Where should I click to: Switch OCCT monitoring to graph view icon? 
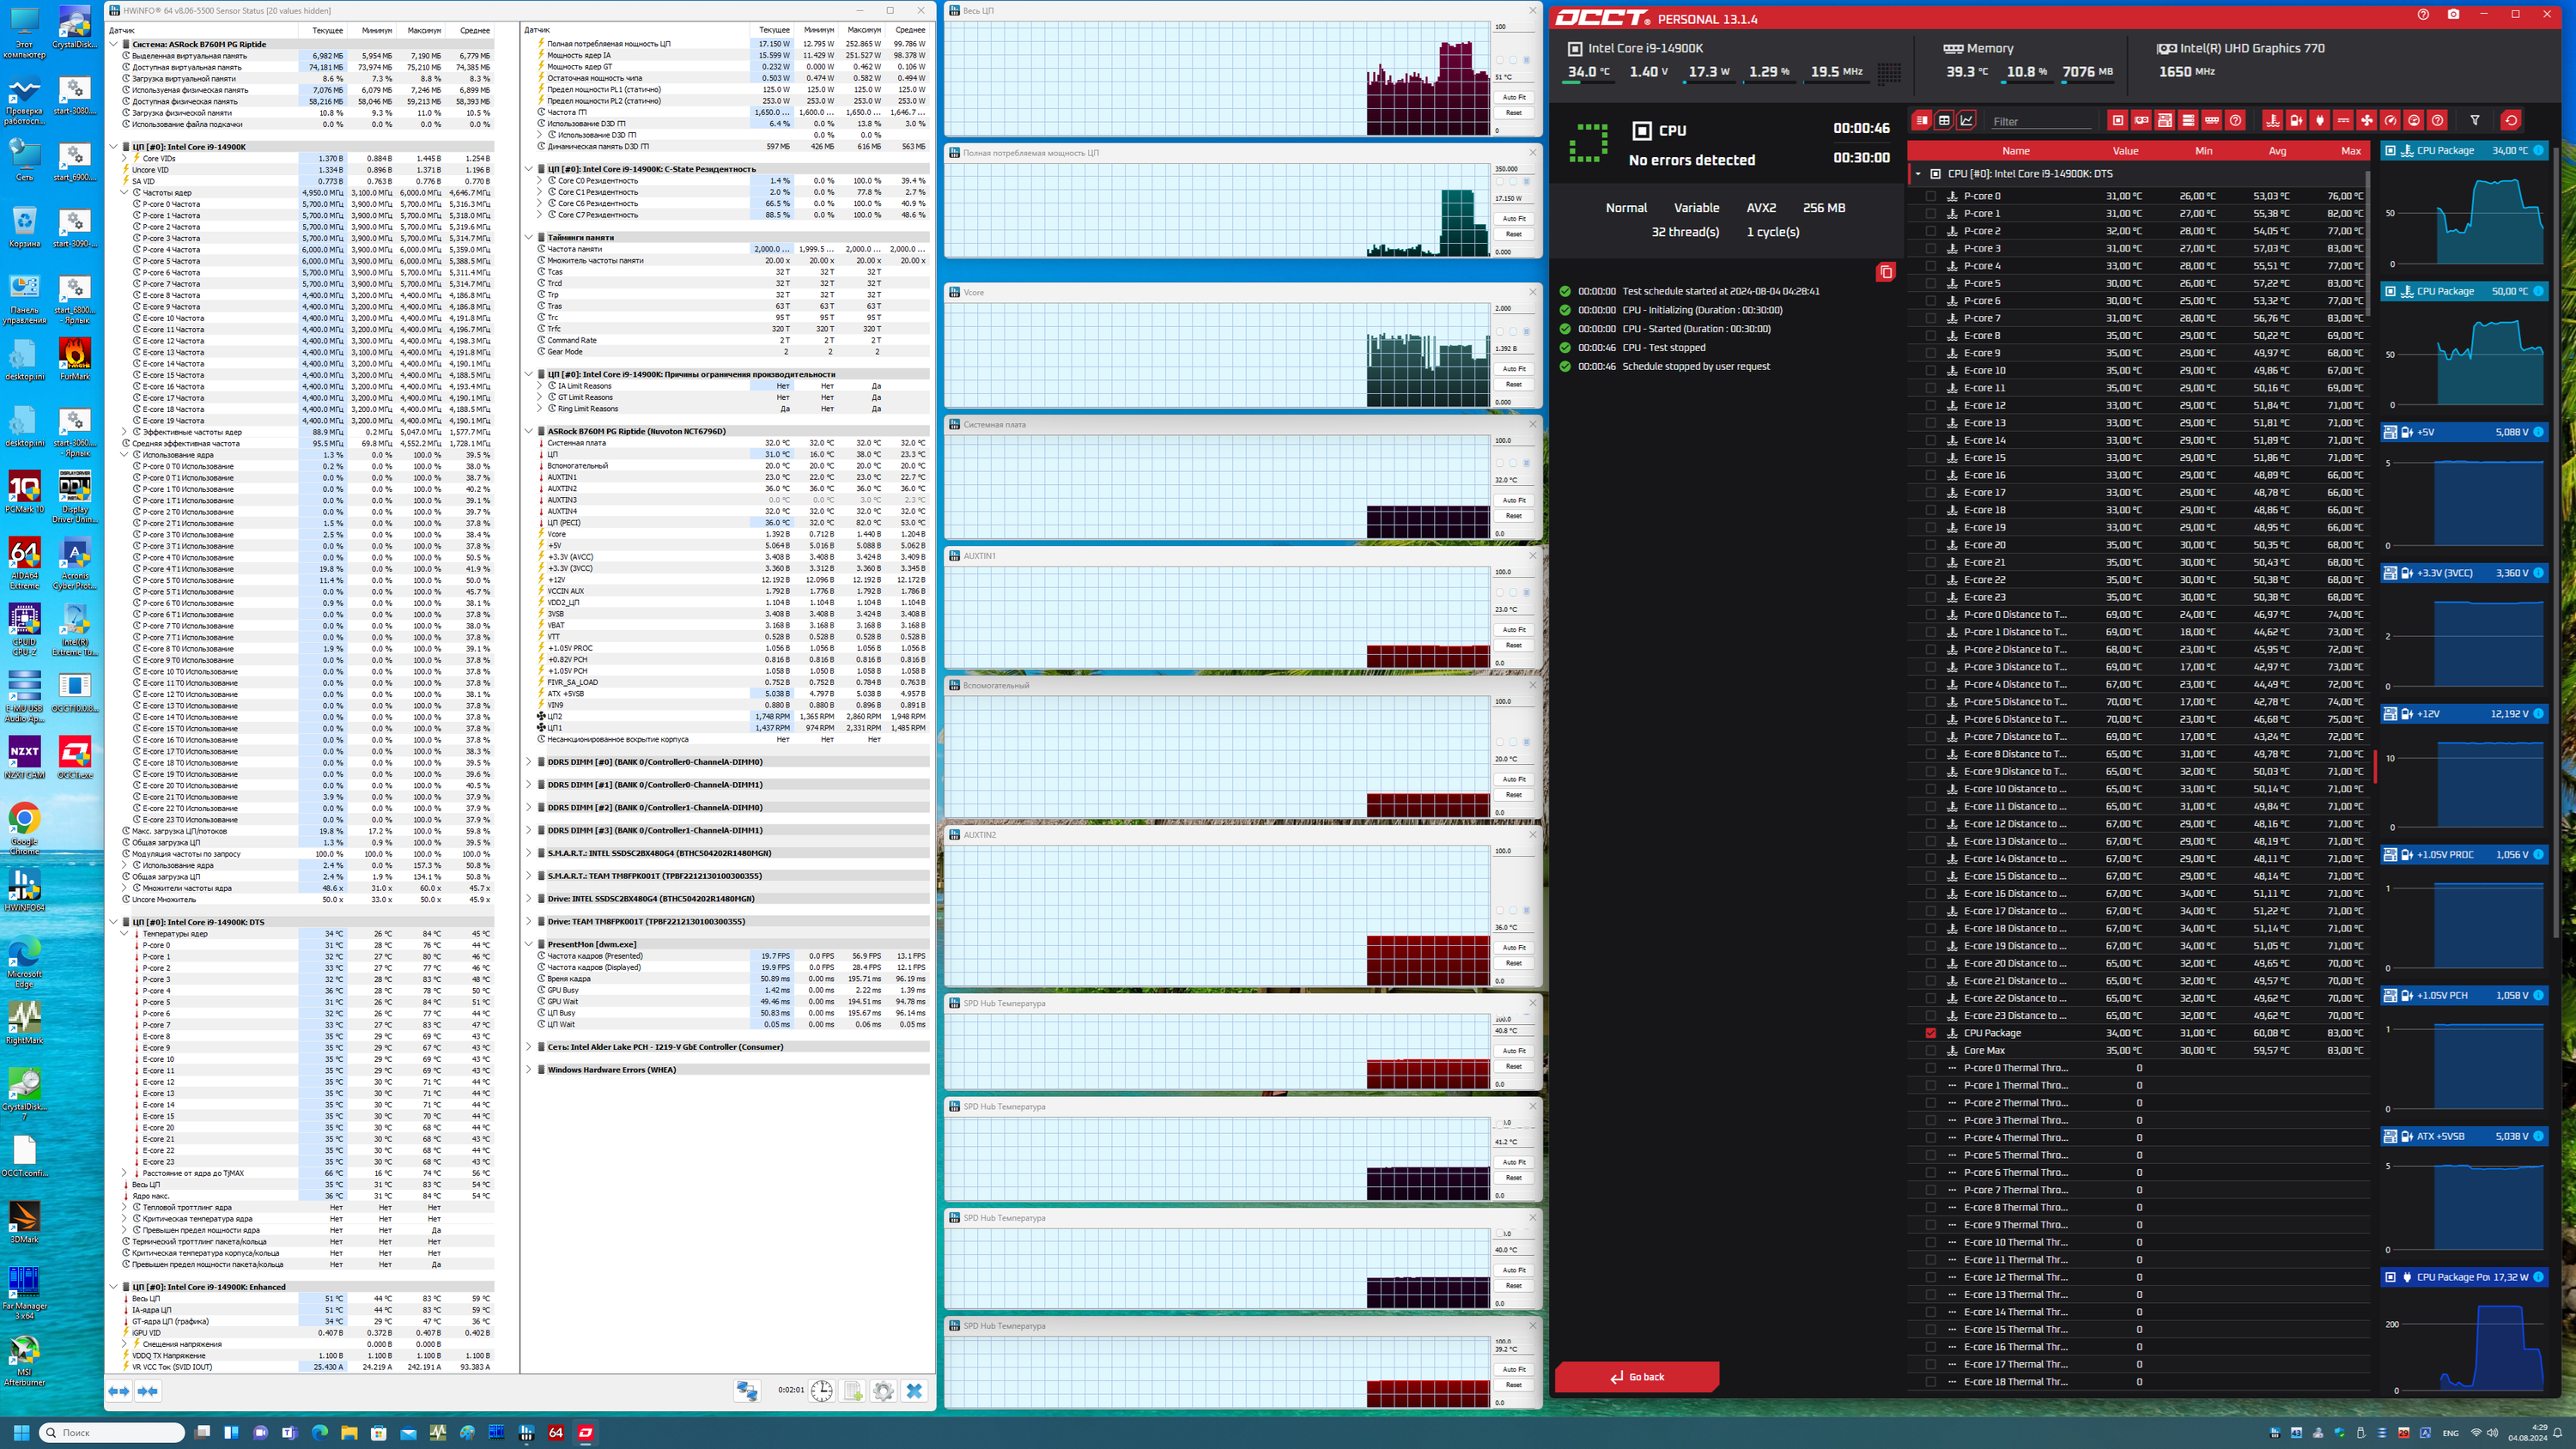click(x=1967, y=120)
